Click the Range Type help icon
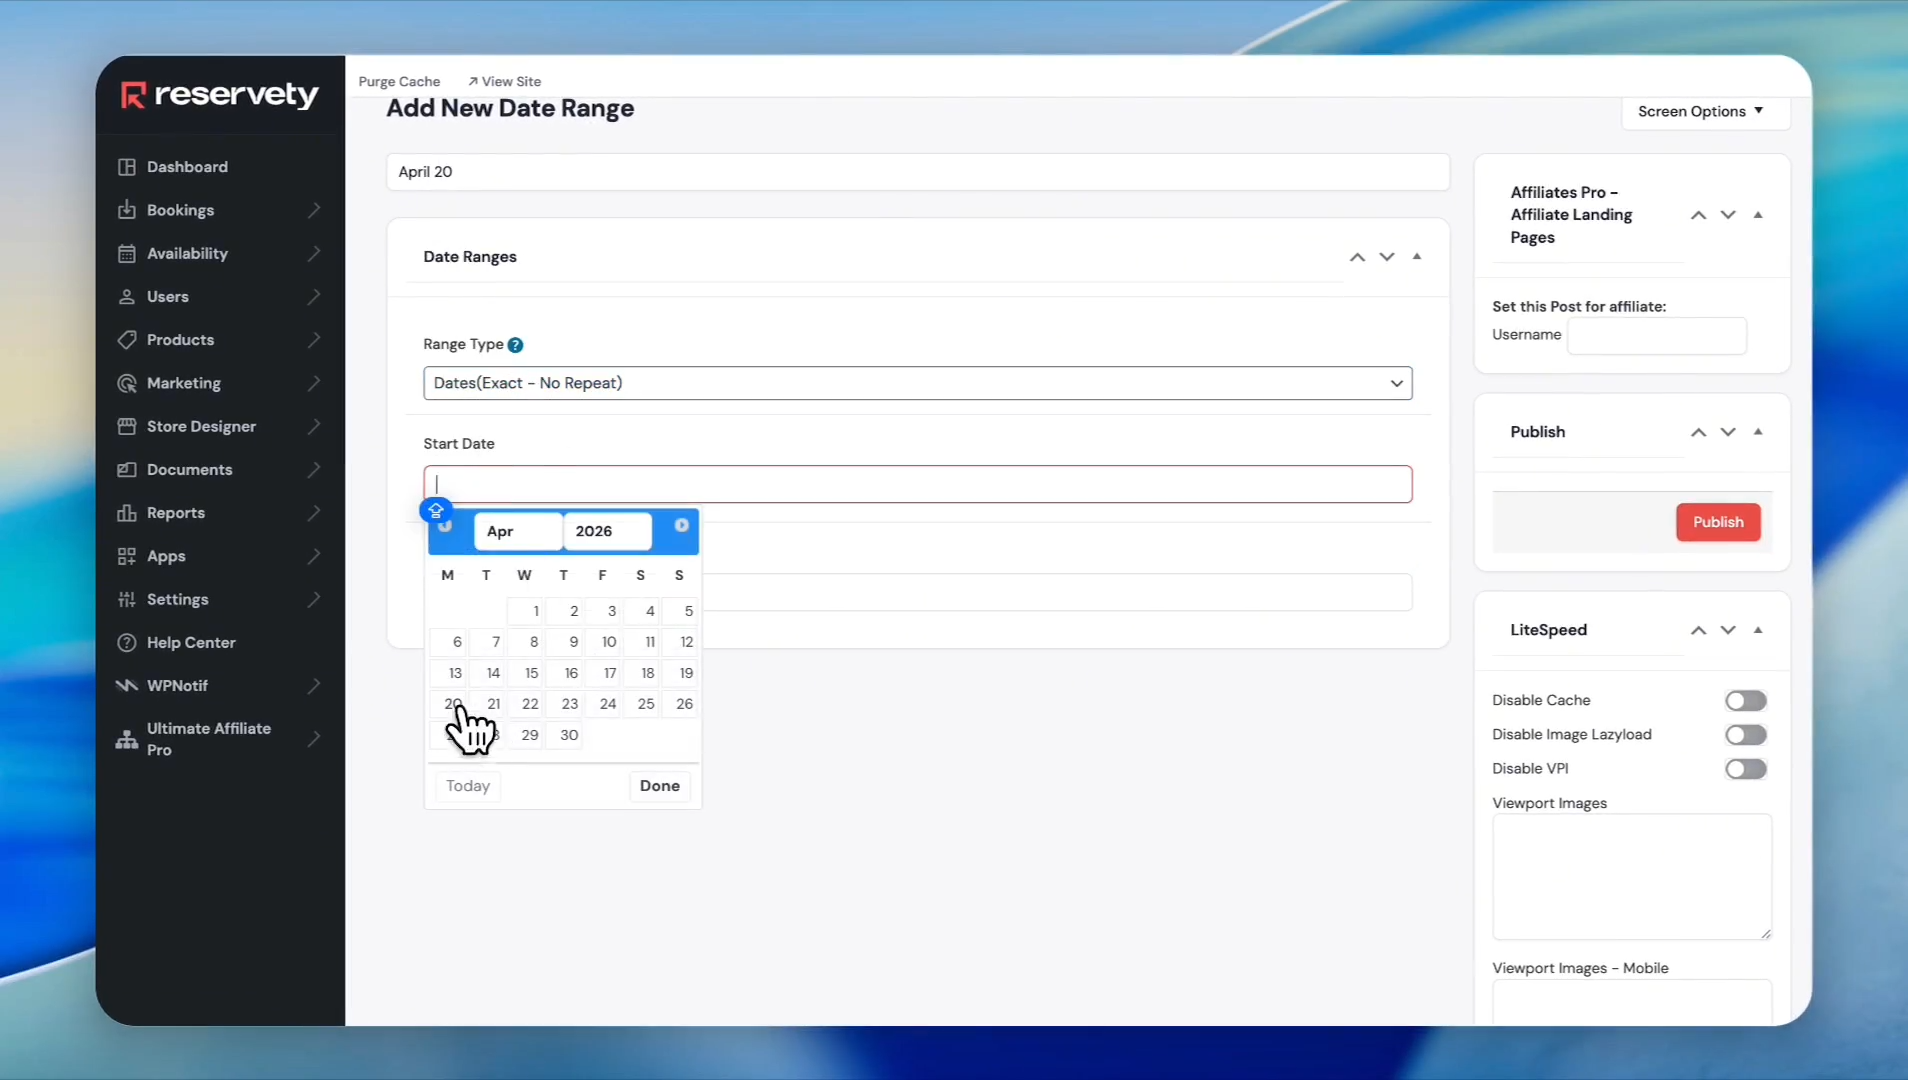Image resolution: width=1908 pixels, height=1080 pixels. [515, 345]
